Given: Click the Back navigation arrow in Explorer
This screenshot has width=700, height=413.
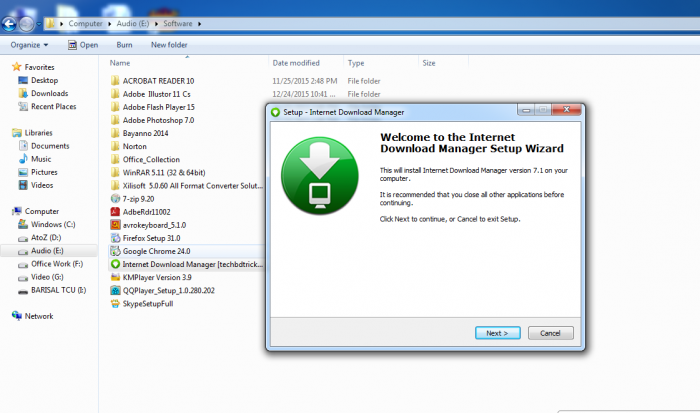Looking at the screenshot, I should point(9,24).
